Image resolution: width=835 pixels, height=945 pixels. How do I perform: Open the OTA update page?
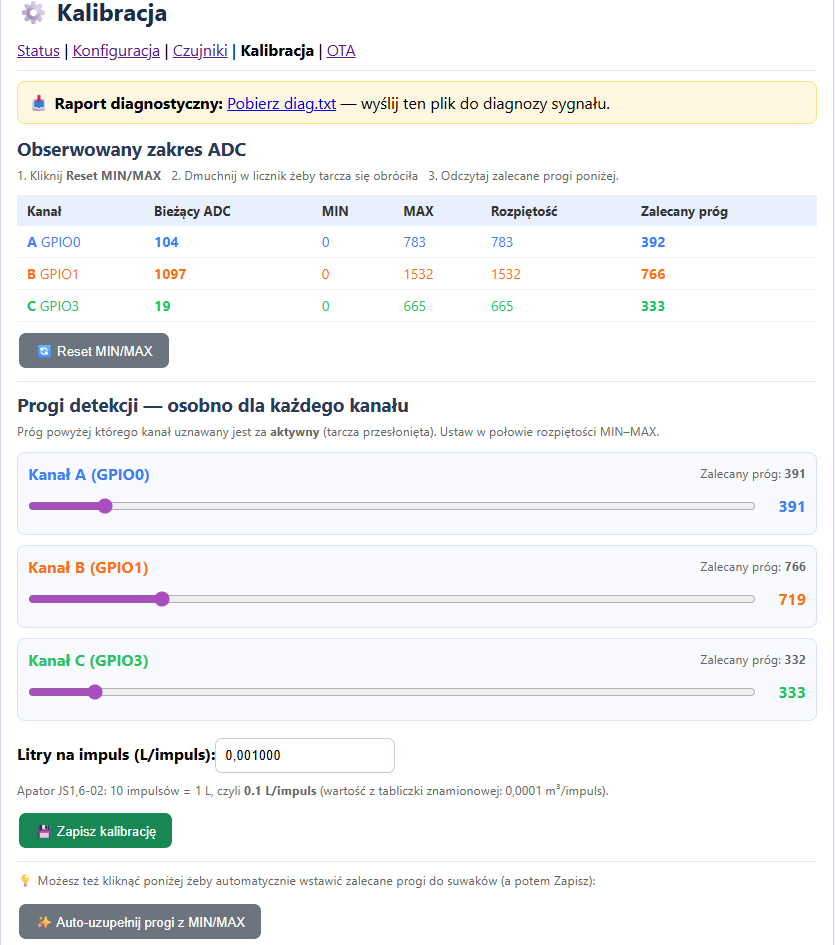pyautogui.click(x=341, y=51)
